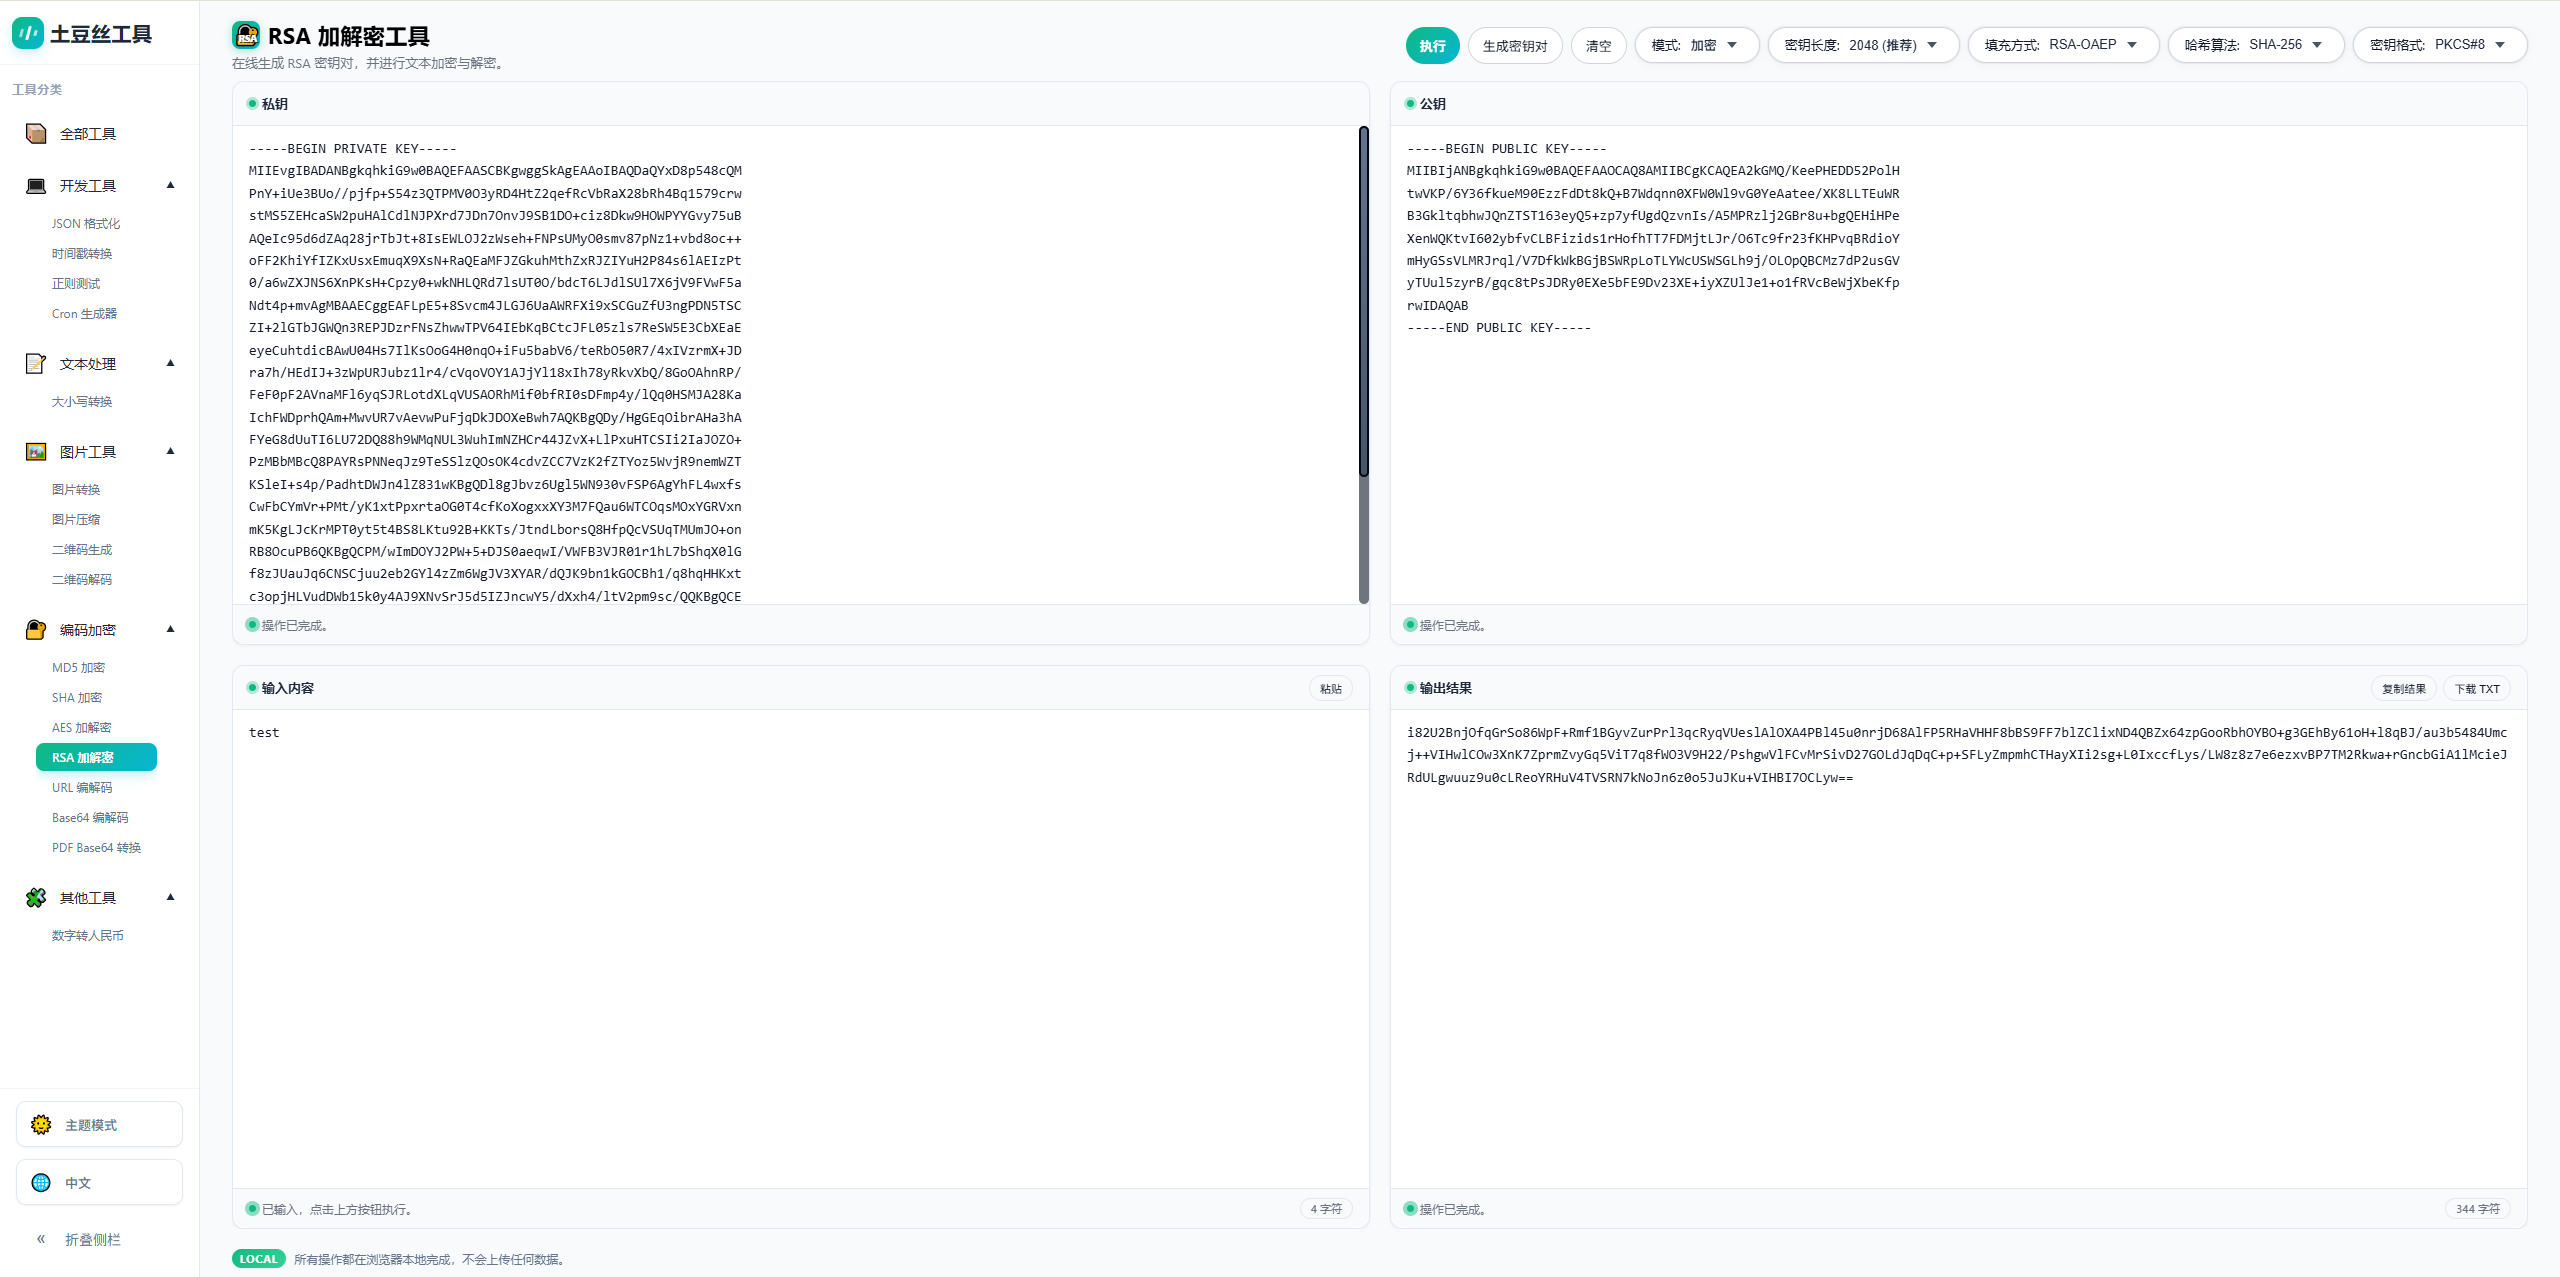
Task: Open the 模式 加密 dropdown
Action: (1696, 45)
